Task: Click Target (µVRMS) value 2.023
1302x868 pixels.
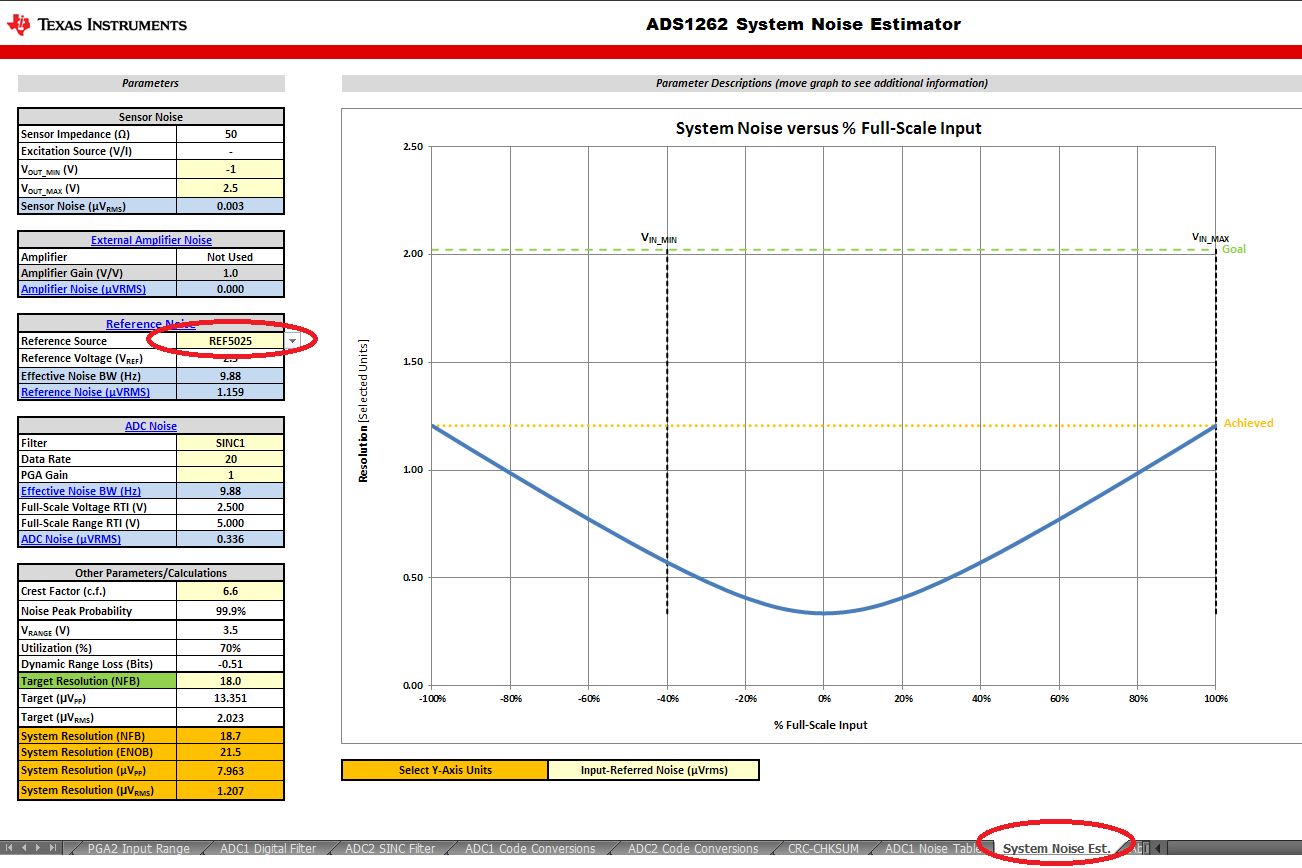Action: (x=230, y=717)
